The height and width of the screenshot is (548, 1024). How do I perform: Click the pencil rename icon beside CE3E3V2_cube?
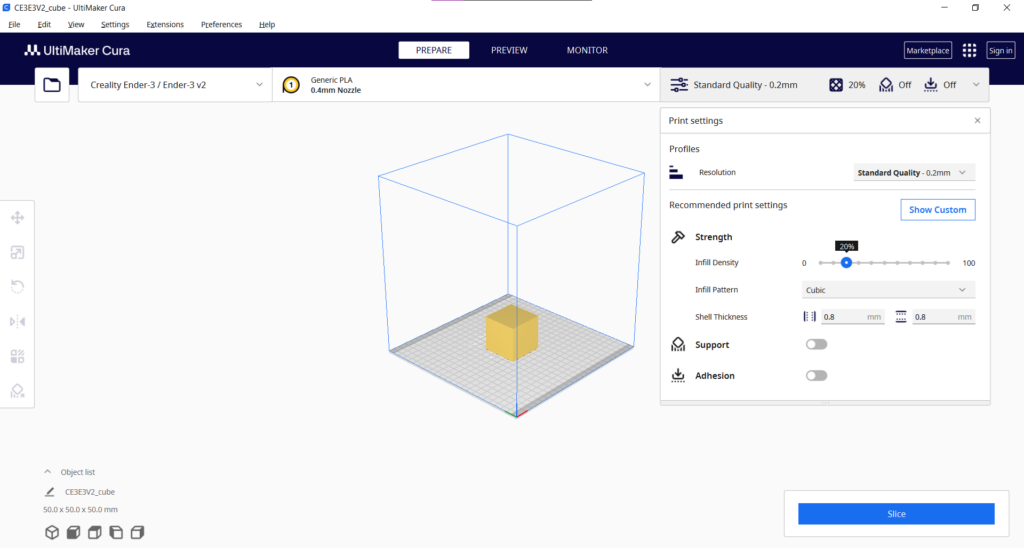pos(50,492)
